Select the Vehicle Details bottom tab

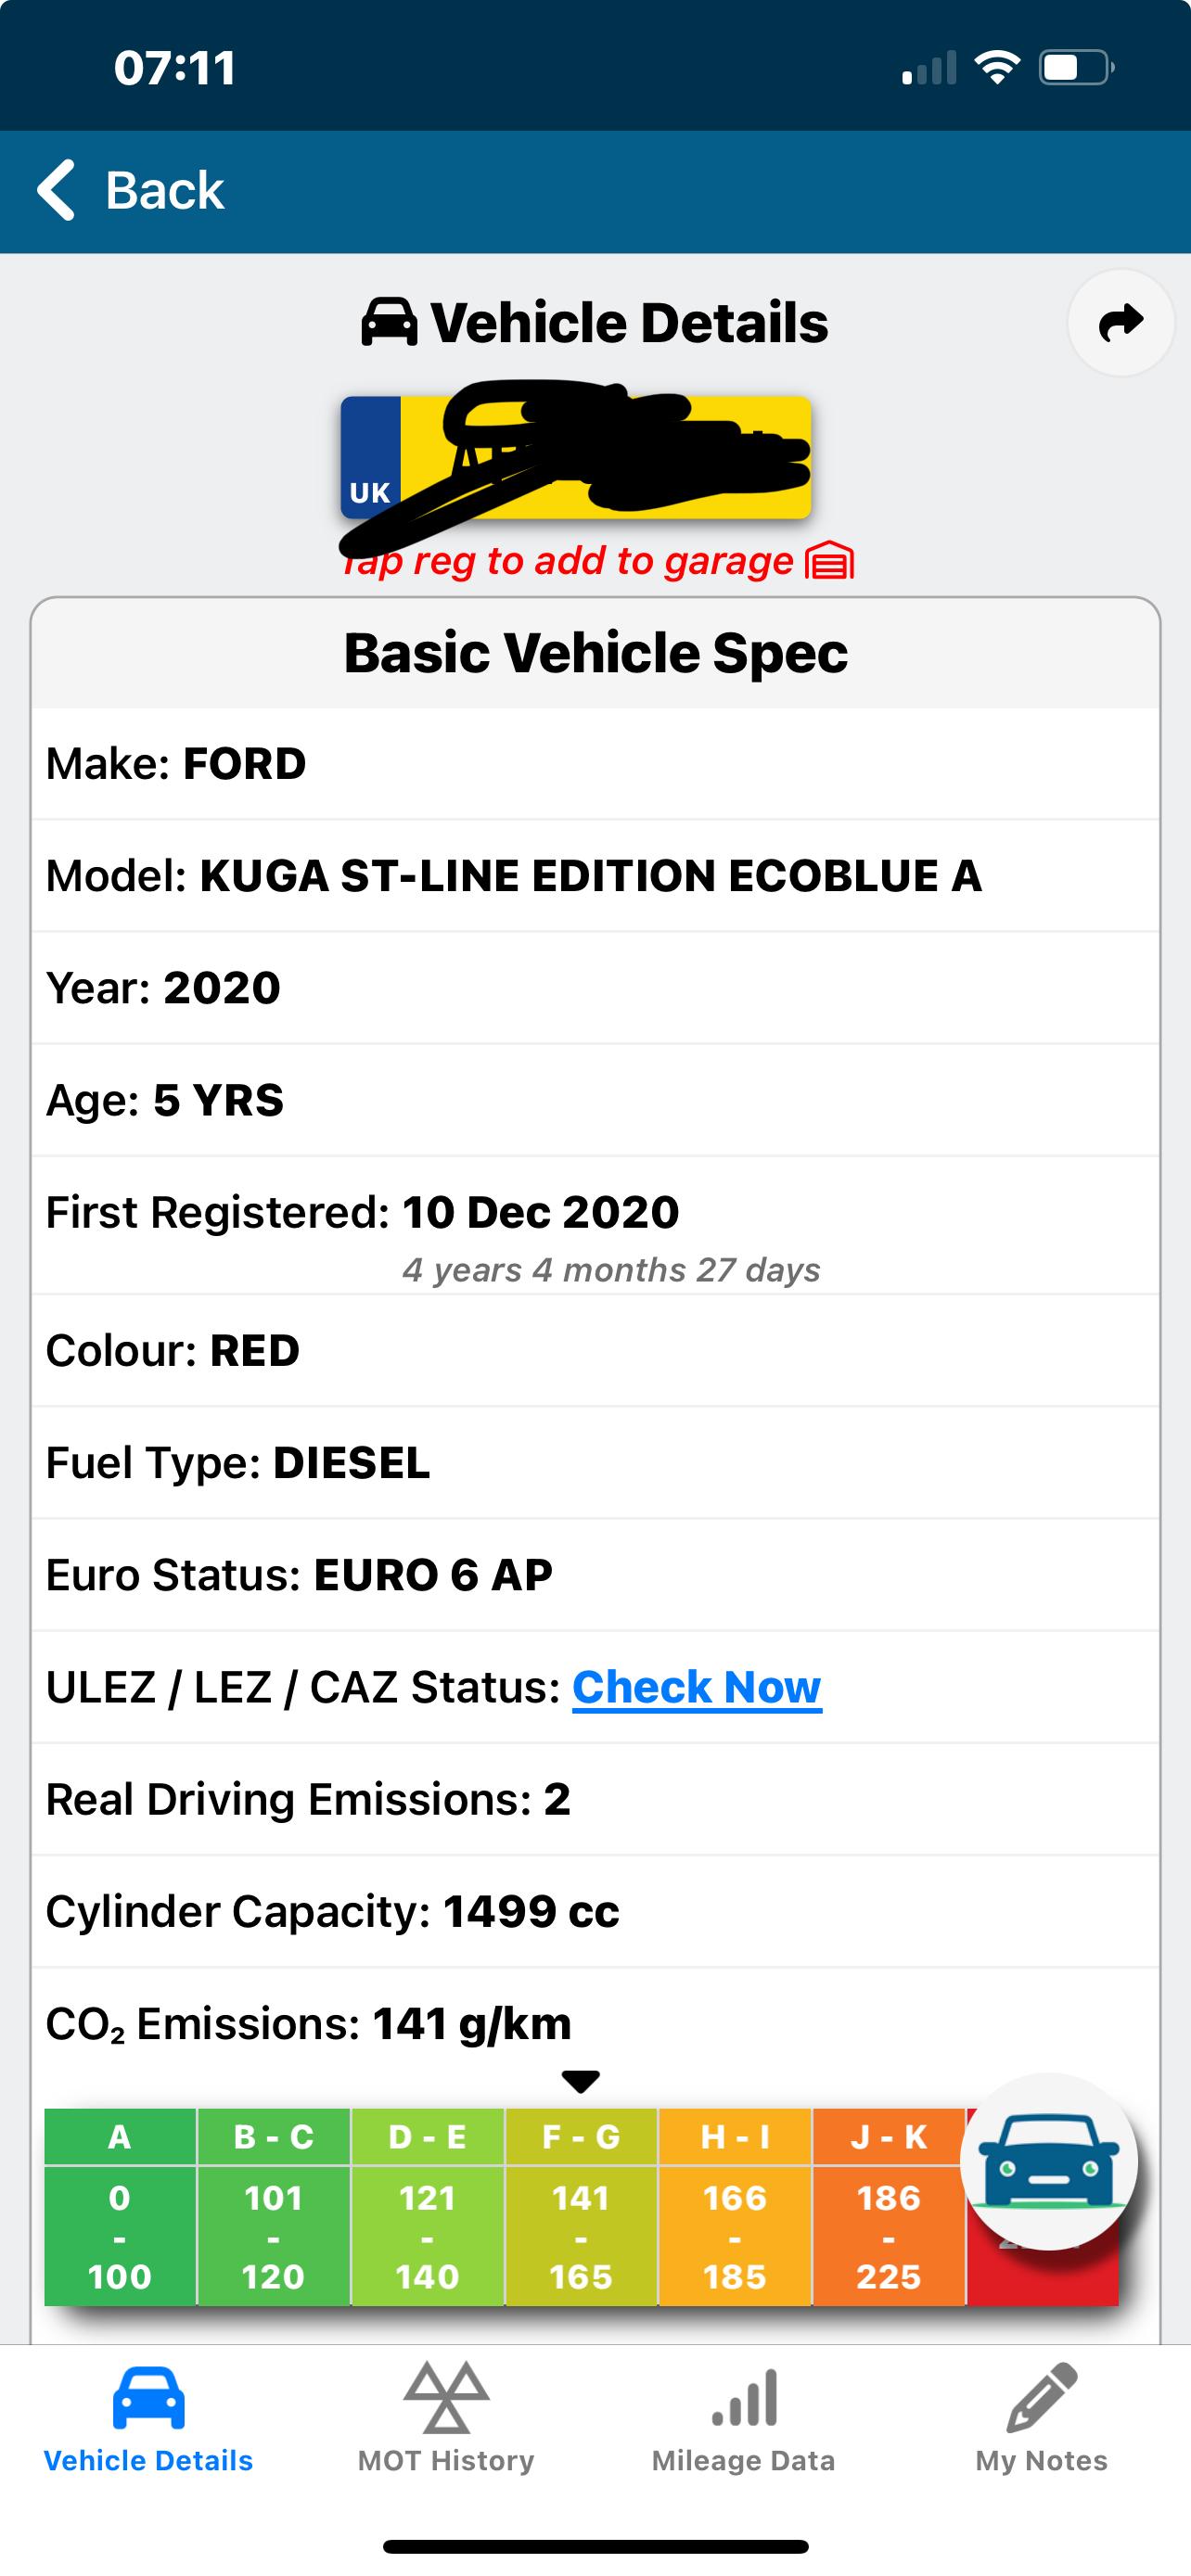[148, 2418]
